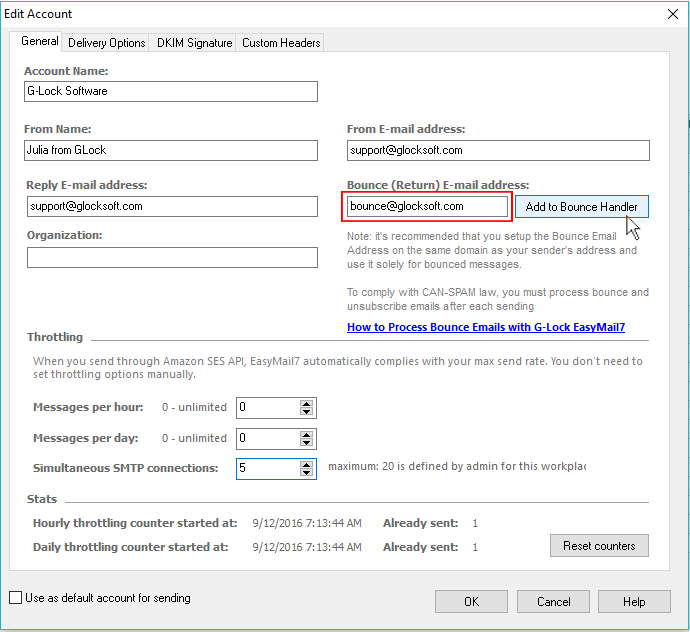Click the Cancel button
690x632 pixels.
553,602
